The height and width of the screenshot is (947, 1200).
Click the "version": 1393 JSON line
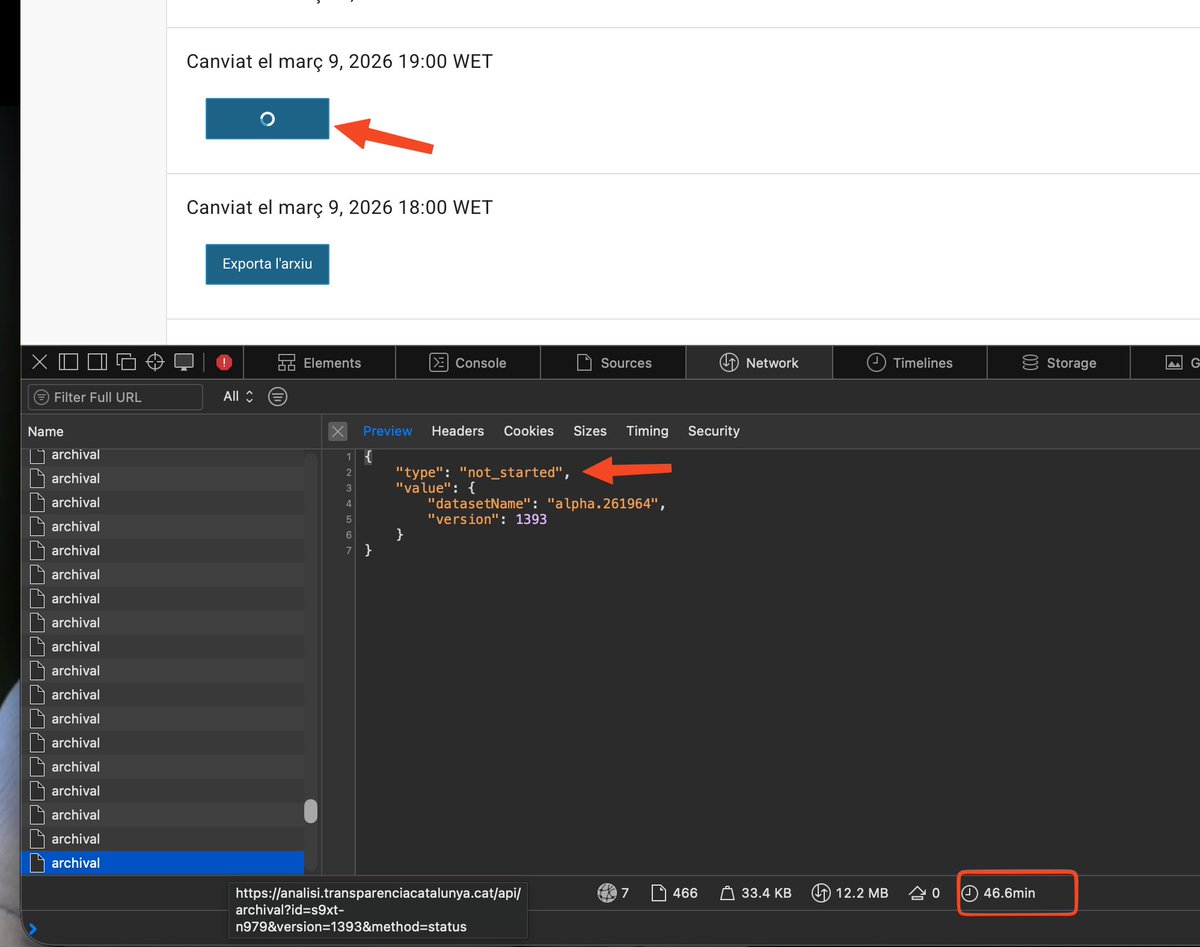click(x=487, y=519)
